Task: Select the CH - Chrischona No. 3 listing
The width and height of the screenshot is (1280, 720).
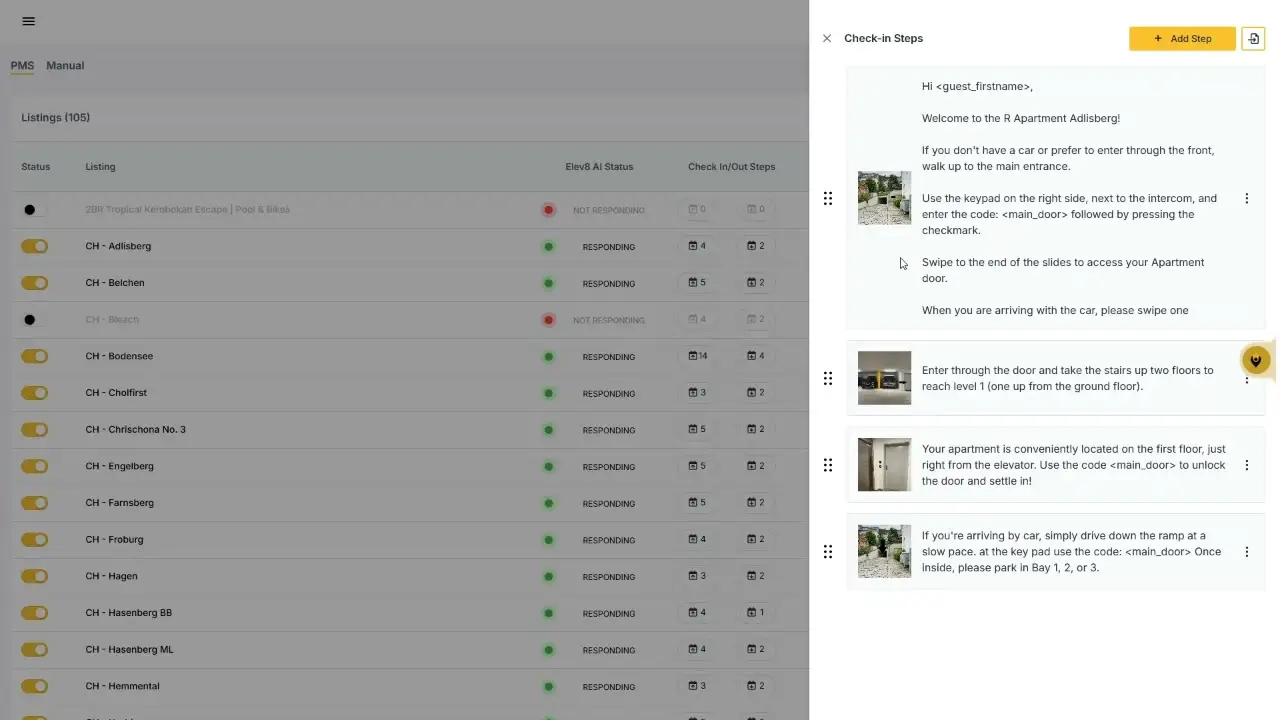Action: (x=136, y=430)
